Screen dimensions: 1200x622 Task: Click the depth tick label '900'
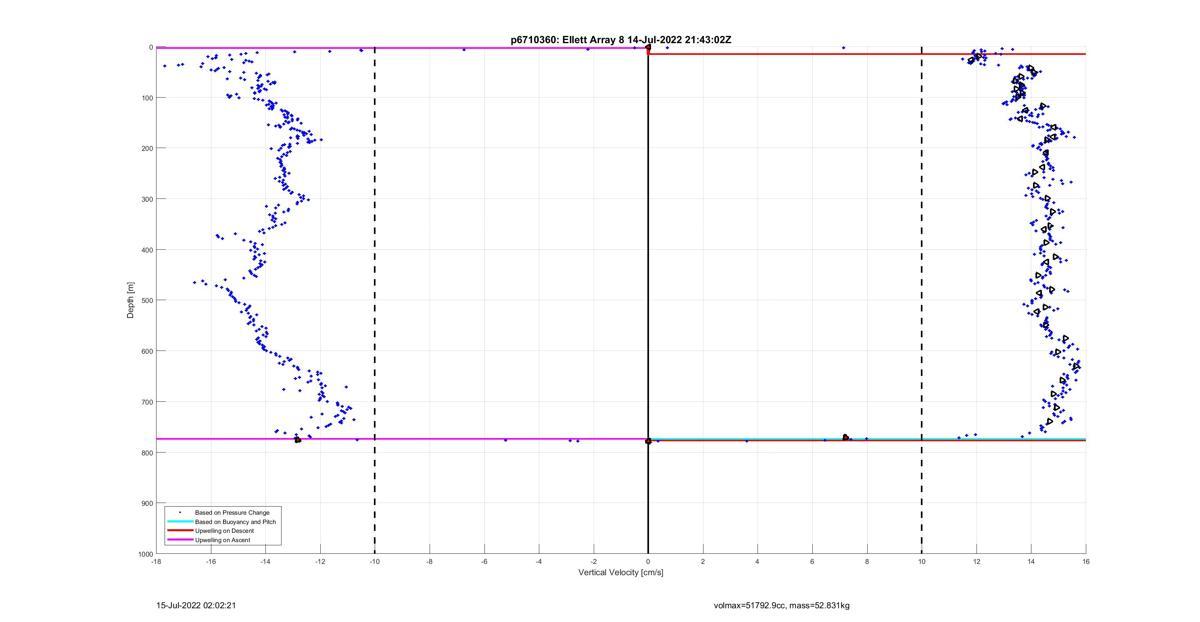pos(146,503)
